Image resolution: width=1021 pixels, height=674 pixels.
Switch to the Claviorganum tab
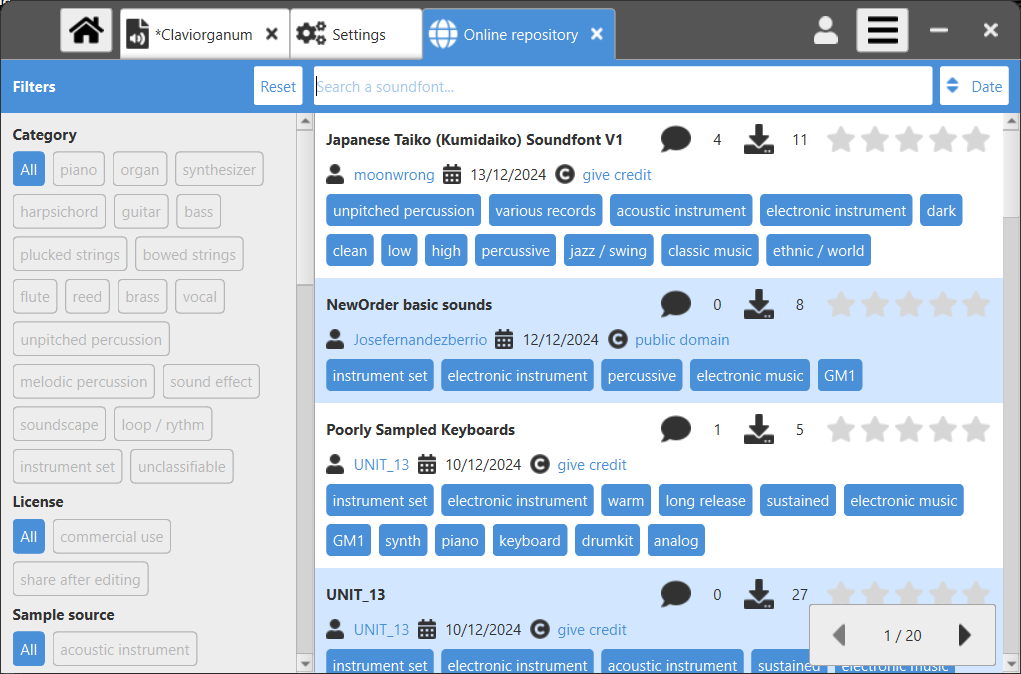click(203, 35)
